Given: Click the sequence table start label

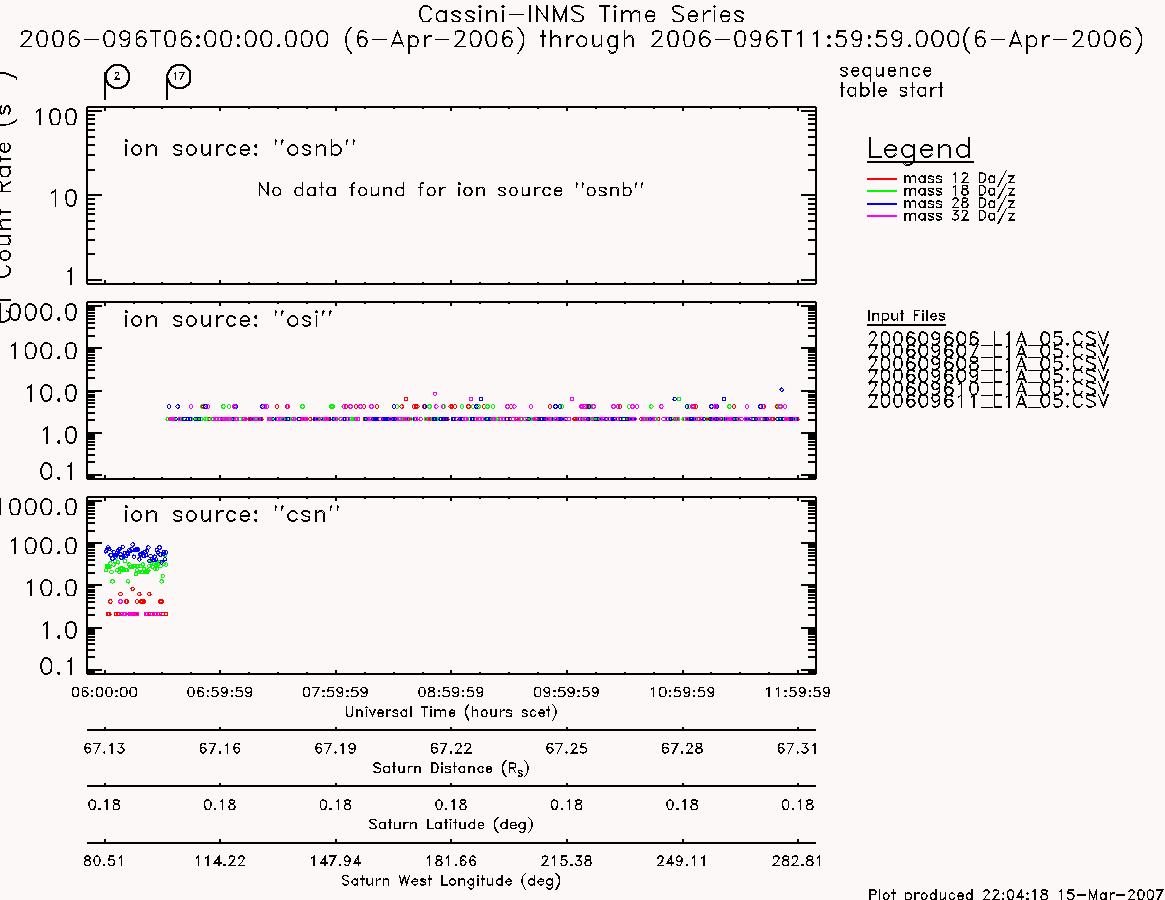Looking at the screenshot, I should 891,80.
